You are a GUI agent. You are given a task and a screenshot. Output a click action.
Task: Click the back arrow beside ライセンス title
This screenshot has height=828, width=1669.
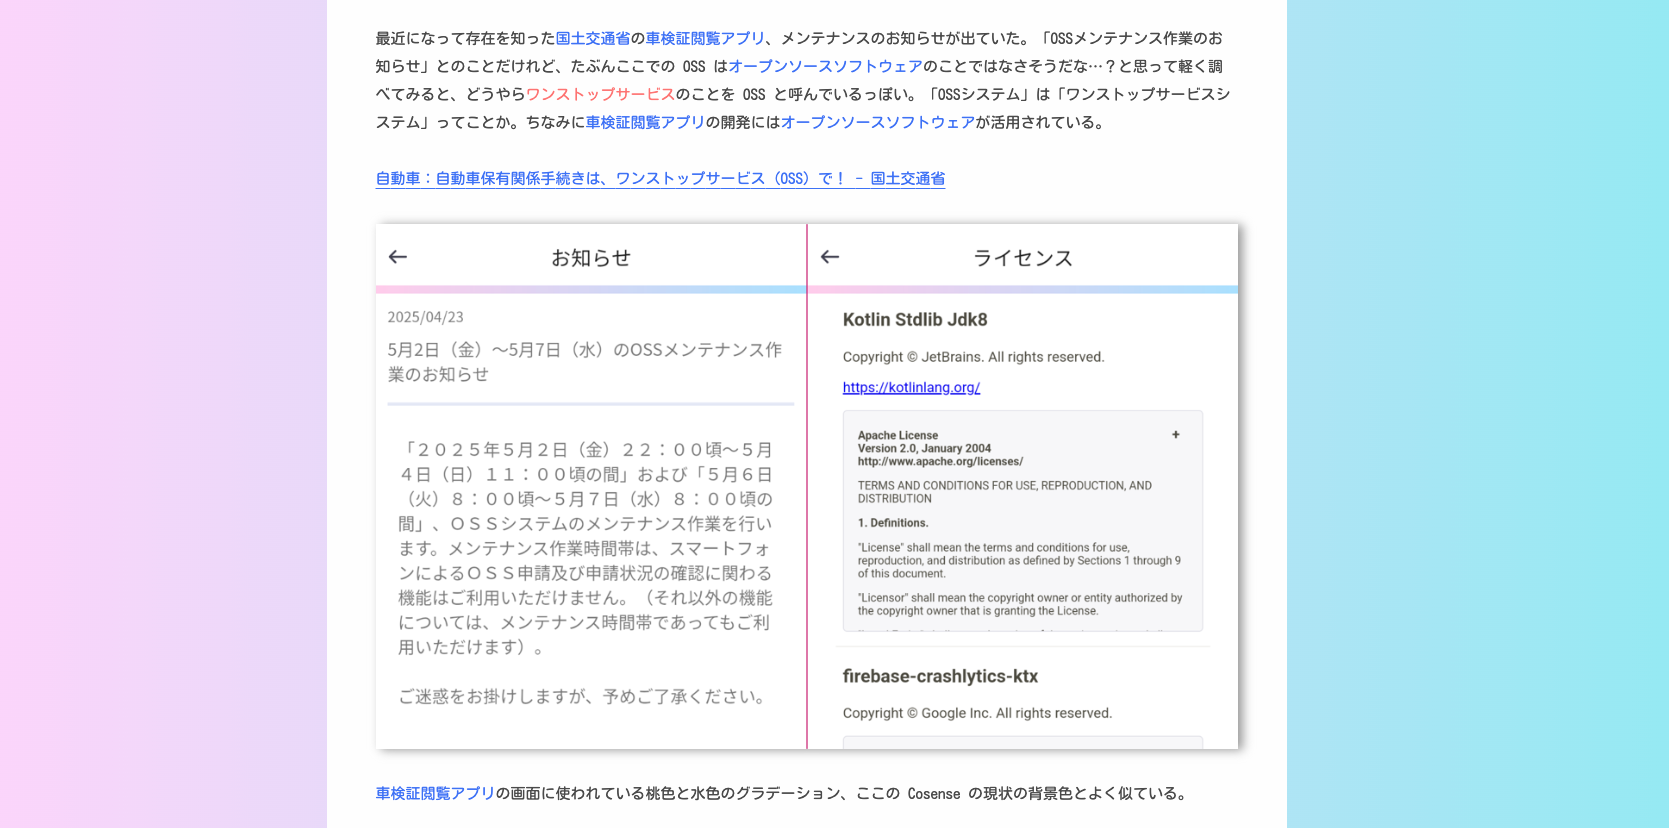point(830,257)
